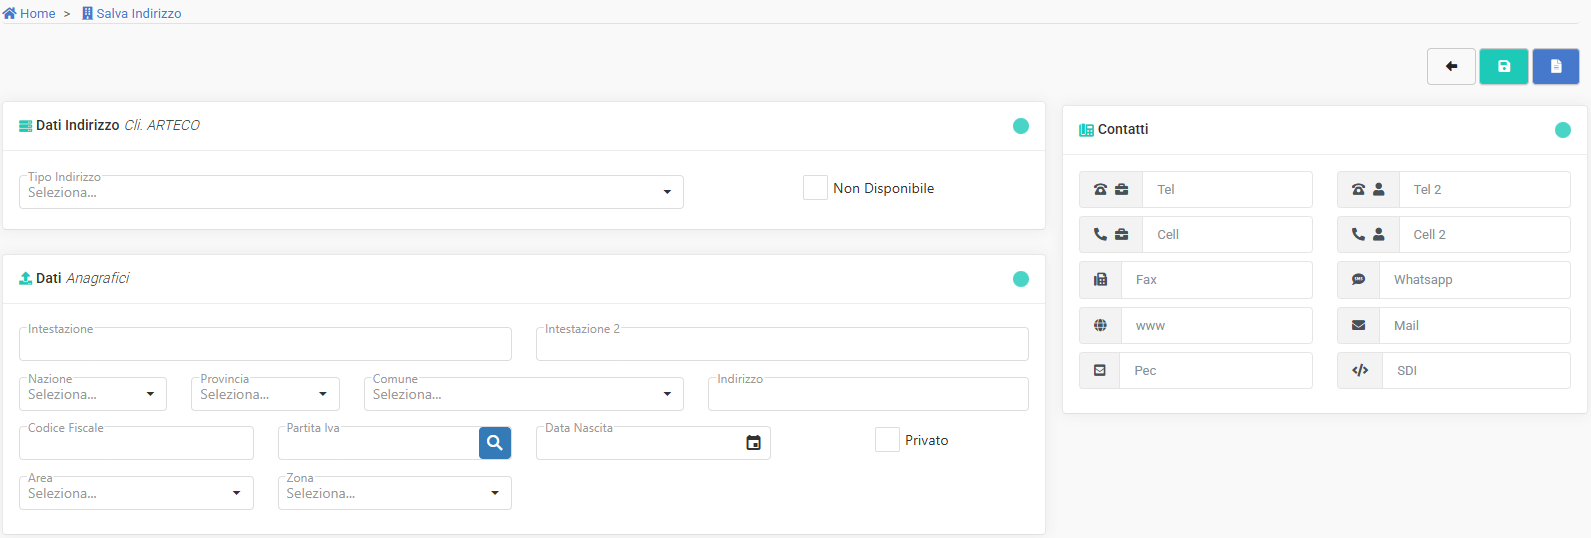Click the blue document button
Screen dimensions: 1591x538
[x=1556, y=66]
